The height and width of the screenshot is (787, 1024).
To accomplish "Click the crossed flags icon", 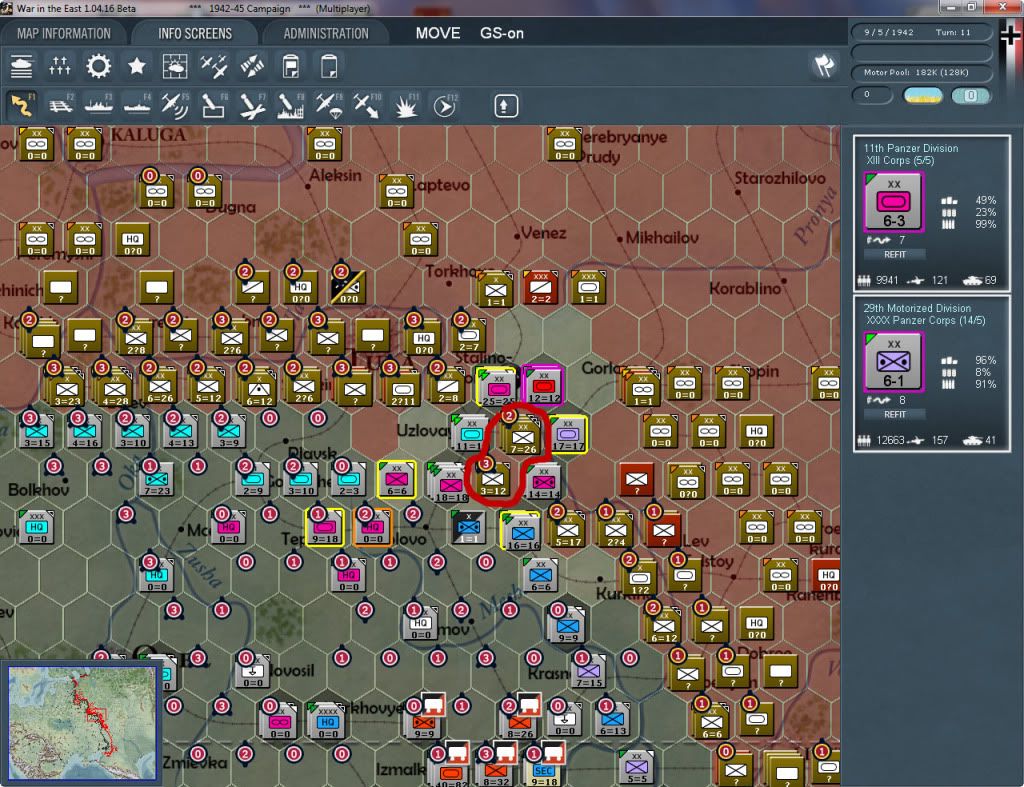I will point(824,65).
